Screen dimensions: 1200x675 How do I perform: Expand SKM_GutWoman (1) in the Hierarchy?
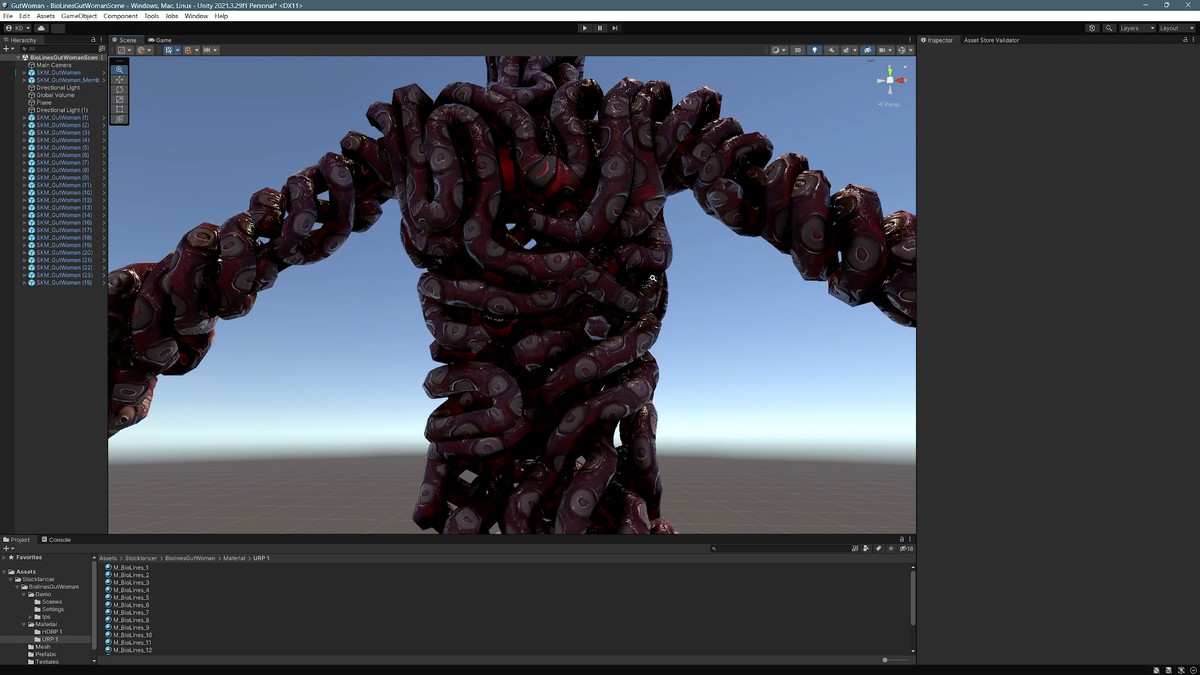click(25, 118)
